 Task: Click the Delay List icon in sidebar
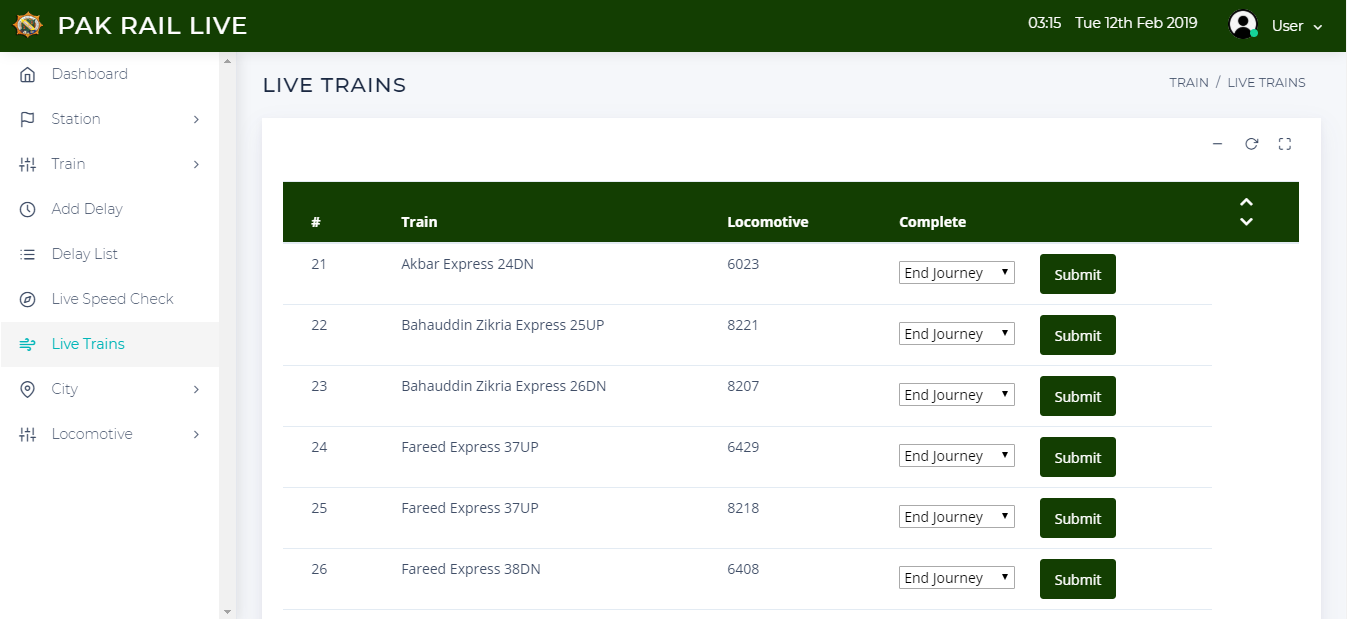[28, 254]
